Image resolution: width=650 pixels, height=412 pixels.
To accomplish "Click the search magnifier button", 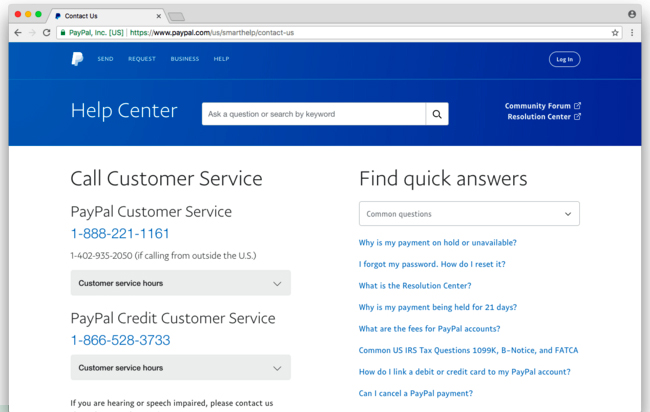I will (437, 114).
